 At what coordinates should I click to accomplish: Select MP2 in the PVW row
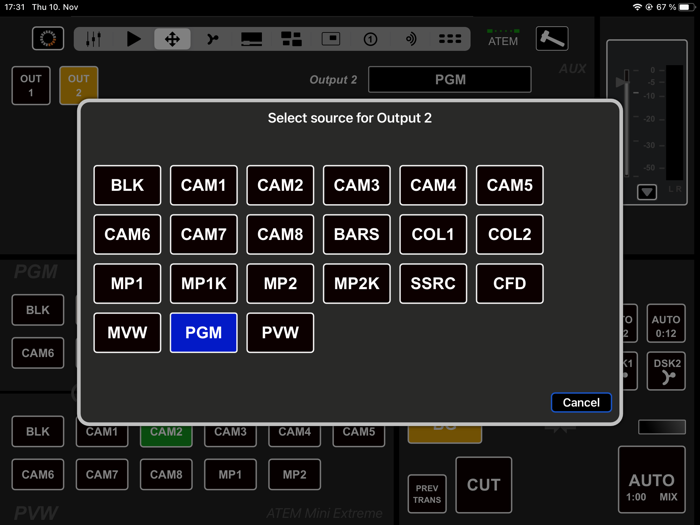[295, 474]
